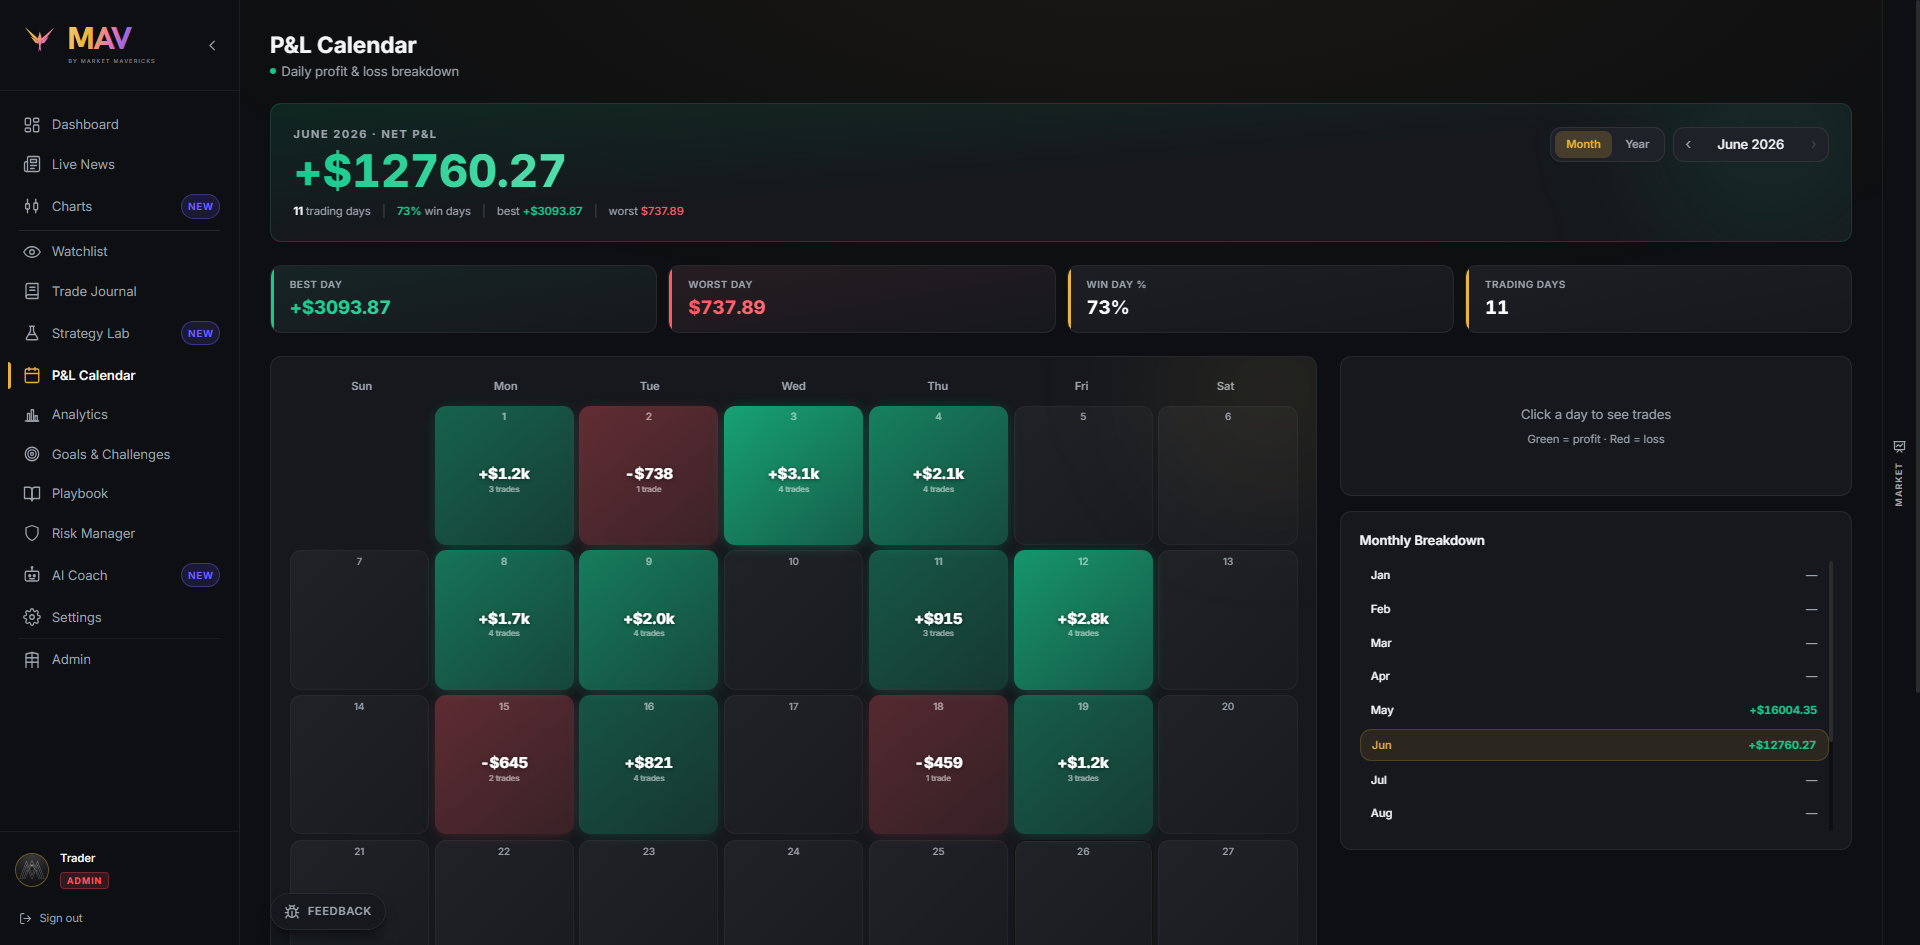Click the Strategy Lab flask icon
This screenshot has height=945, width=1920.
[x=32, y=333]
